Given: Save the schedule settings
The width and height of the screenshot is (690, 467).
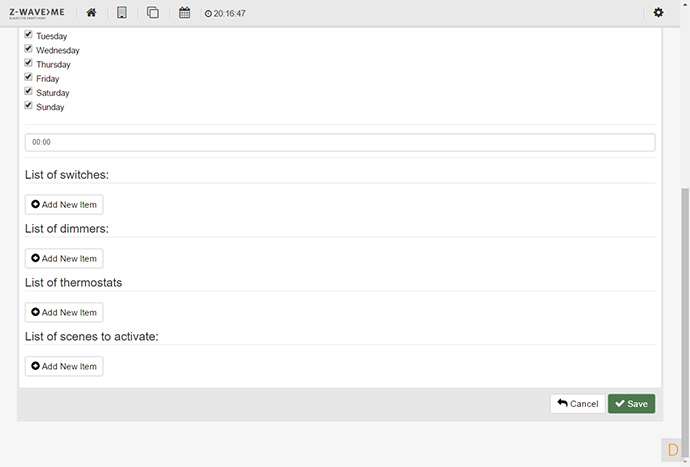Looking at the screenshot, I should pyautogui.click(x=631, y=404).
